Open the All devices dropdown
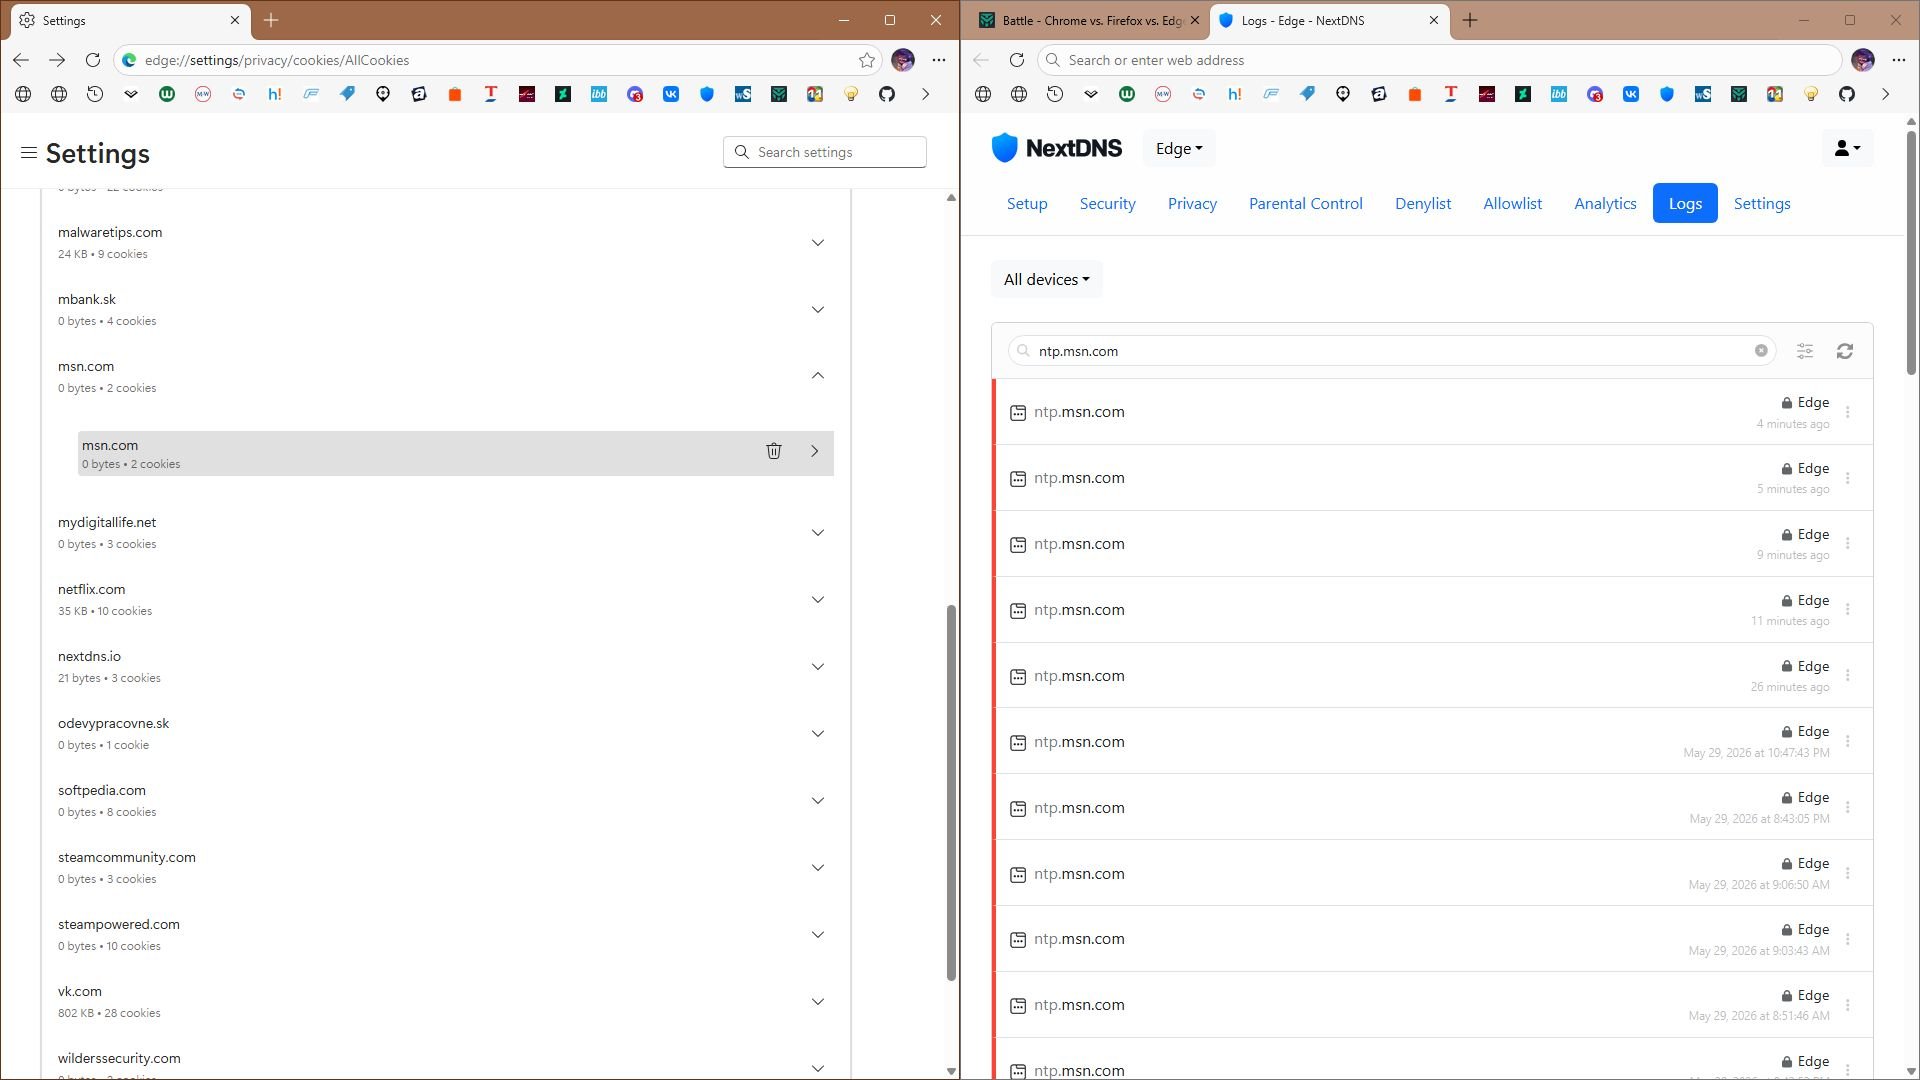 point(1046,279)
